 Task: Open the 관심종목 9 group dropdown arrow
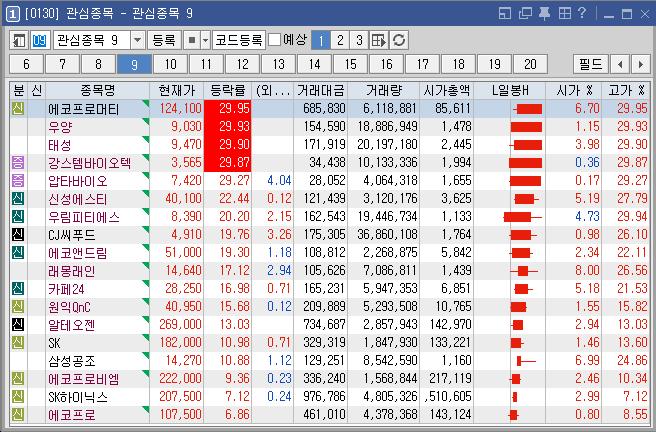coord(137,41)
